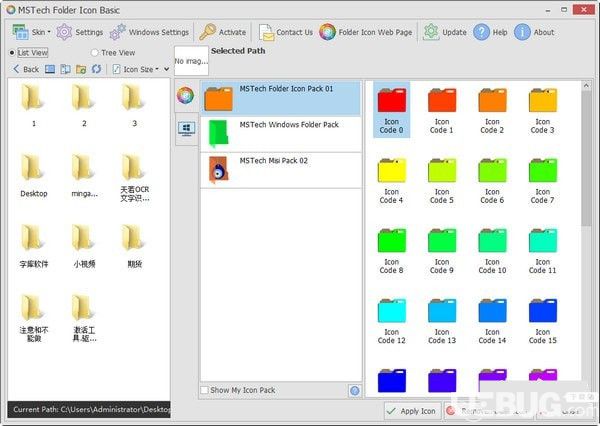
Task: Select the minga... folder
Action: point(84,176)
